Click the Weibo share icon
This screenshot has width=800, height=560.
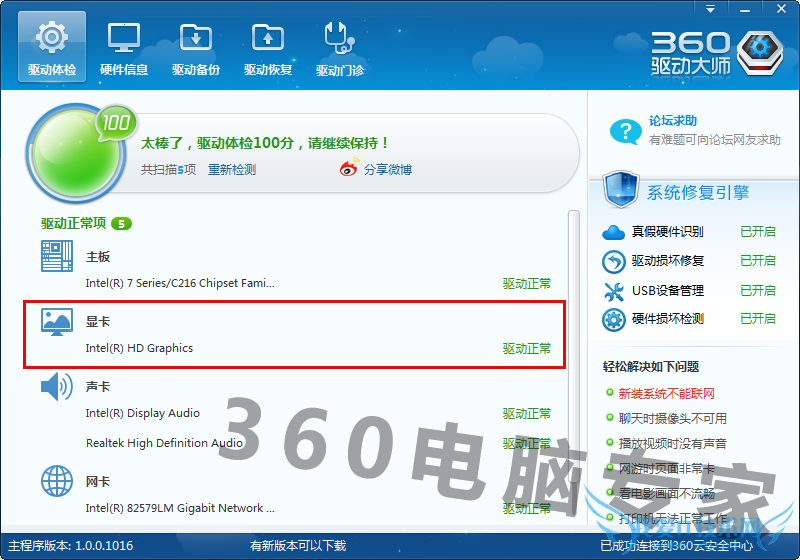tap(349, 167)
